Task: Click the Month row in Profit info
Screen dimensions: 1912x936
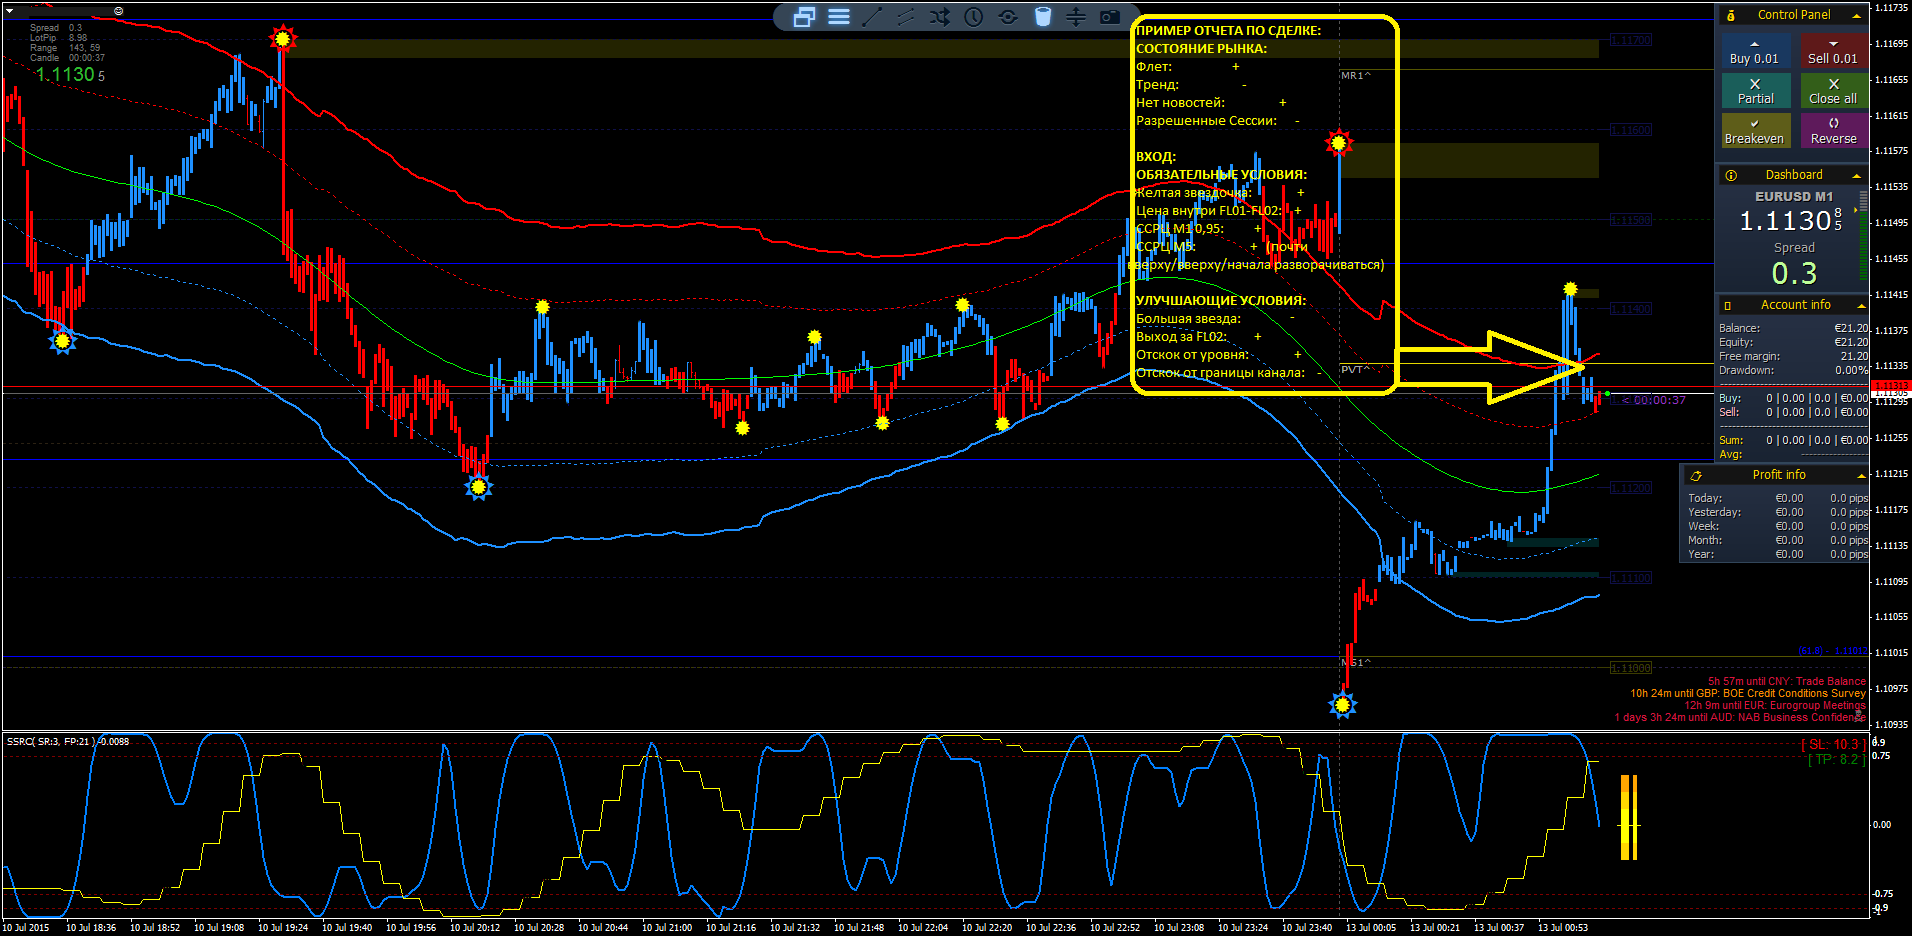Action: (x=1778, y=540)
